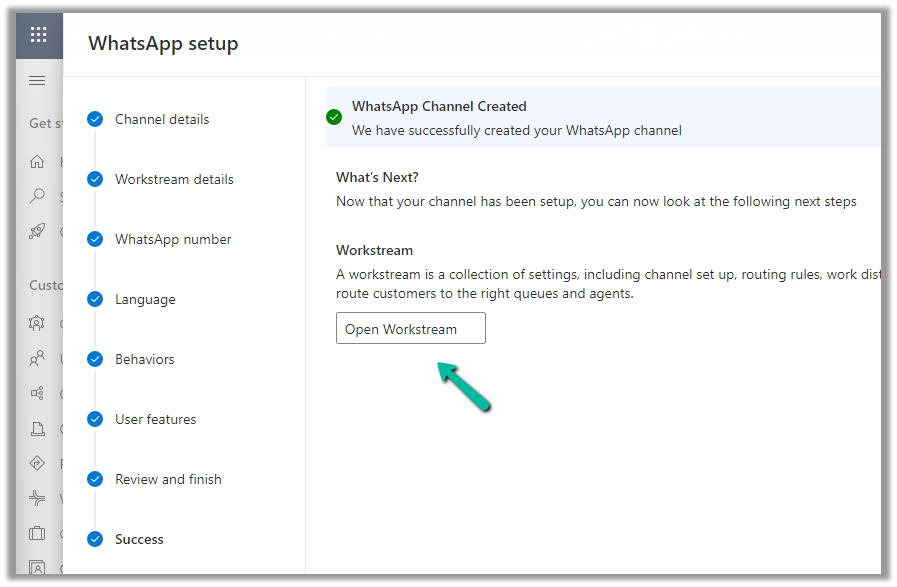Jump to the Language step
The width and height of the screenshot is (897, 587).
[144, 299]
